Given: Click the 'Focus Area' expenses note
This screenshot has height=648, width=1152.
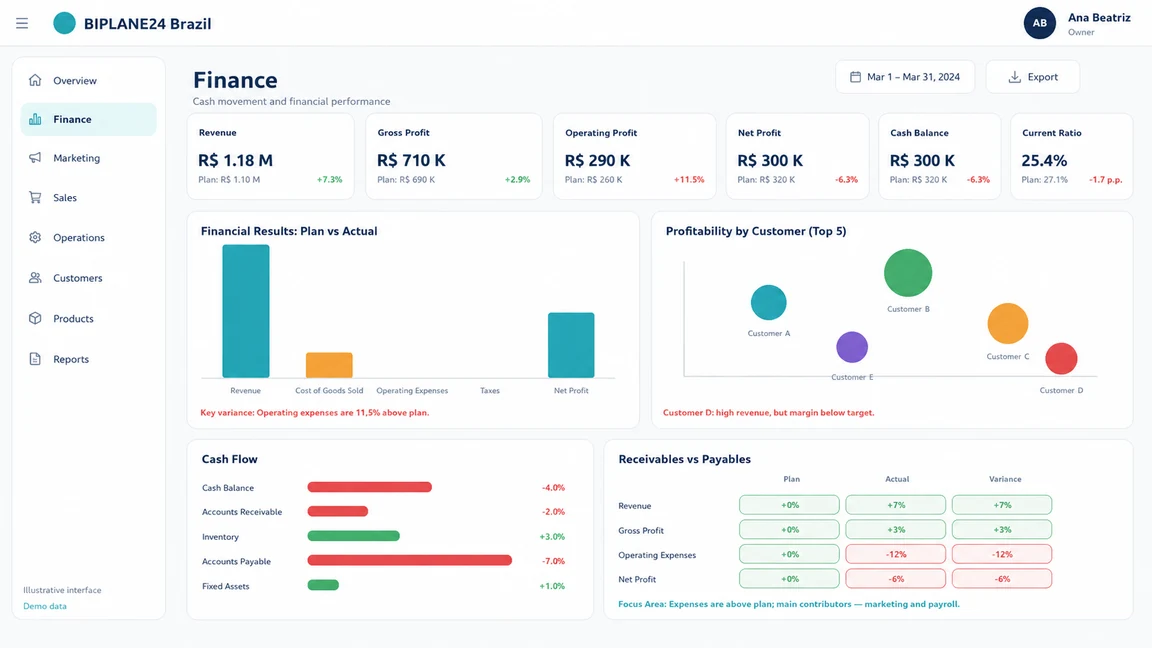Looking at the screenshot, I should 789,605.
